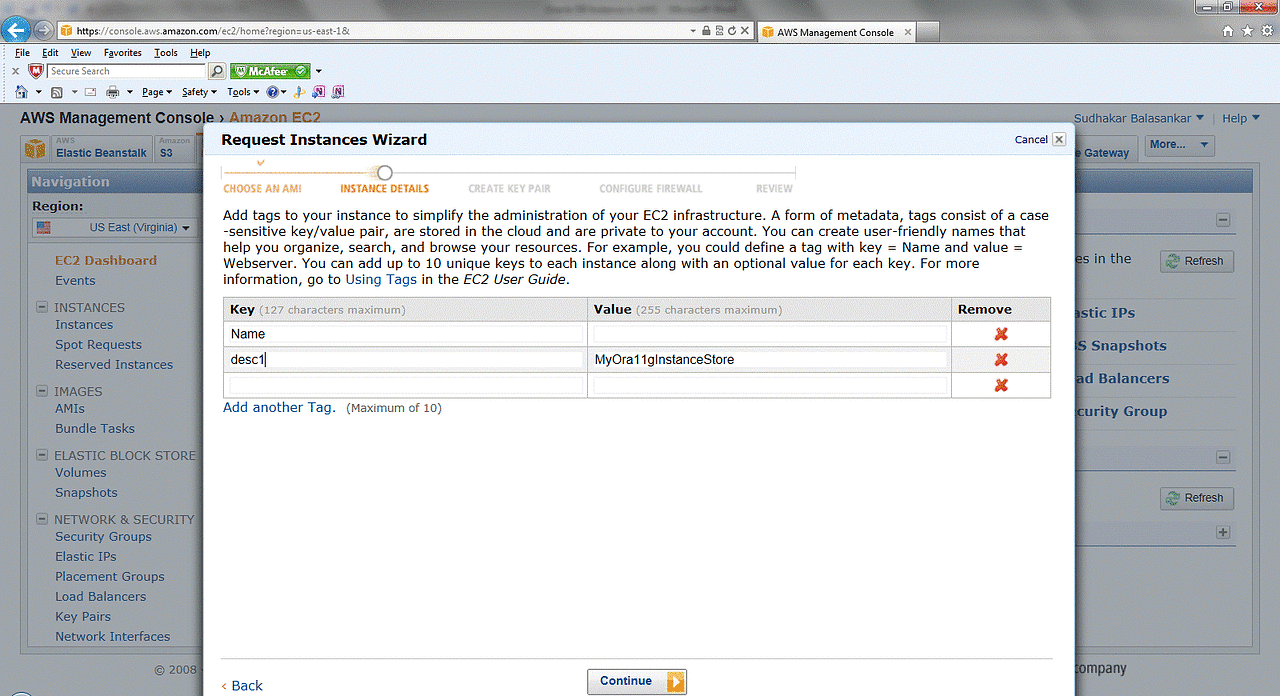The image size is (1280, 696).
Task: Open the US East (Virginia) region dropdown
Action: (113, 228)
